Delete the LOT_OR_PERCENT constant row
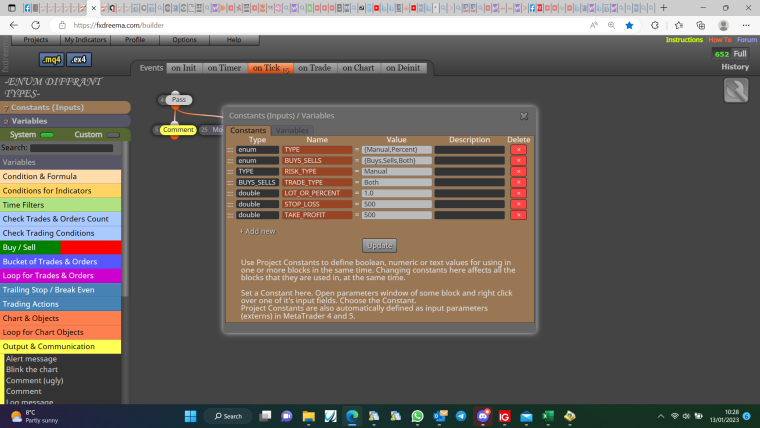The height and width of the screenshot is (428, 760). (x=518, y=193)
